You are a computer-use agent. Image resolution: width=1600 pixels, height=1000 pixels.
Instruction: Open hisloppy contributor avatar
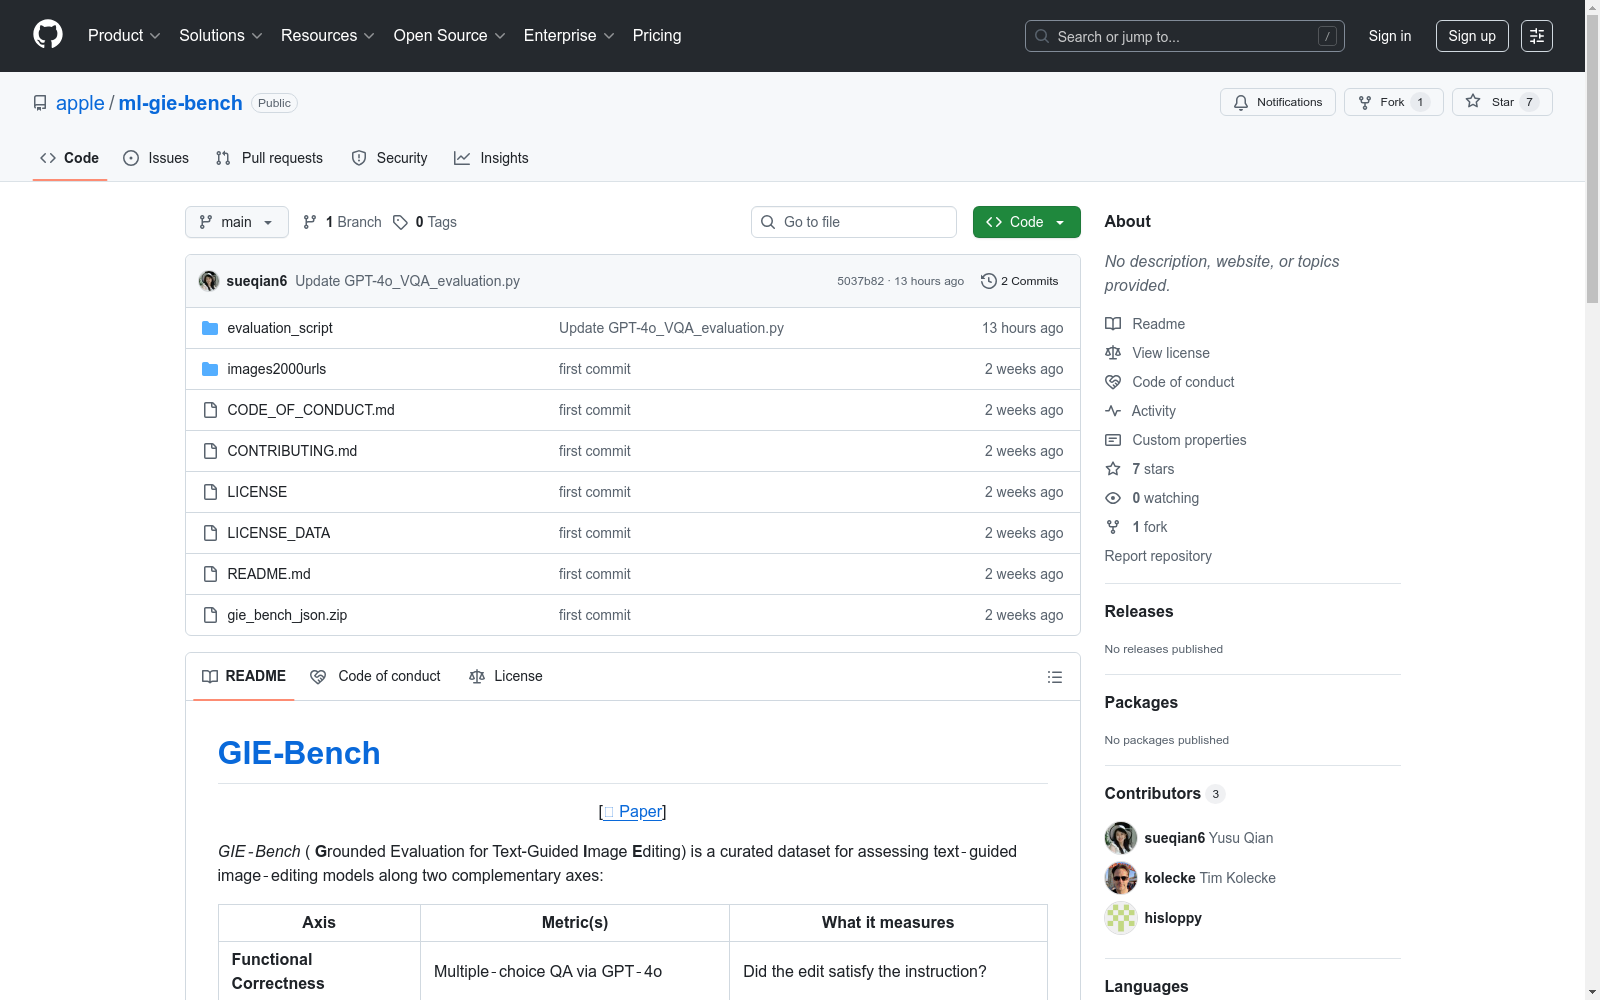[x=1121, y=918]
